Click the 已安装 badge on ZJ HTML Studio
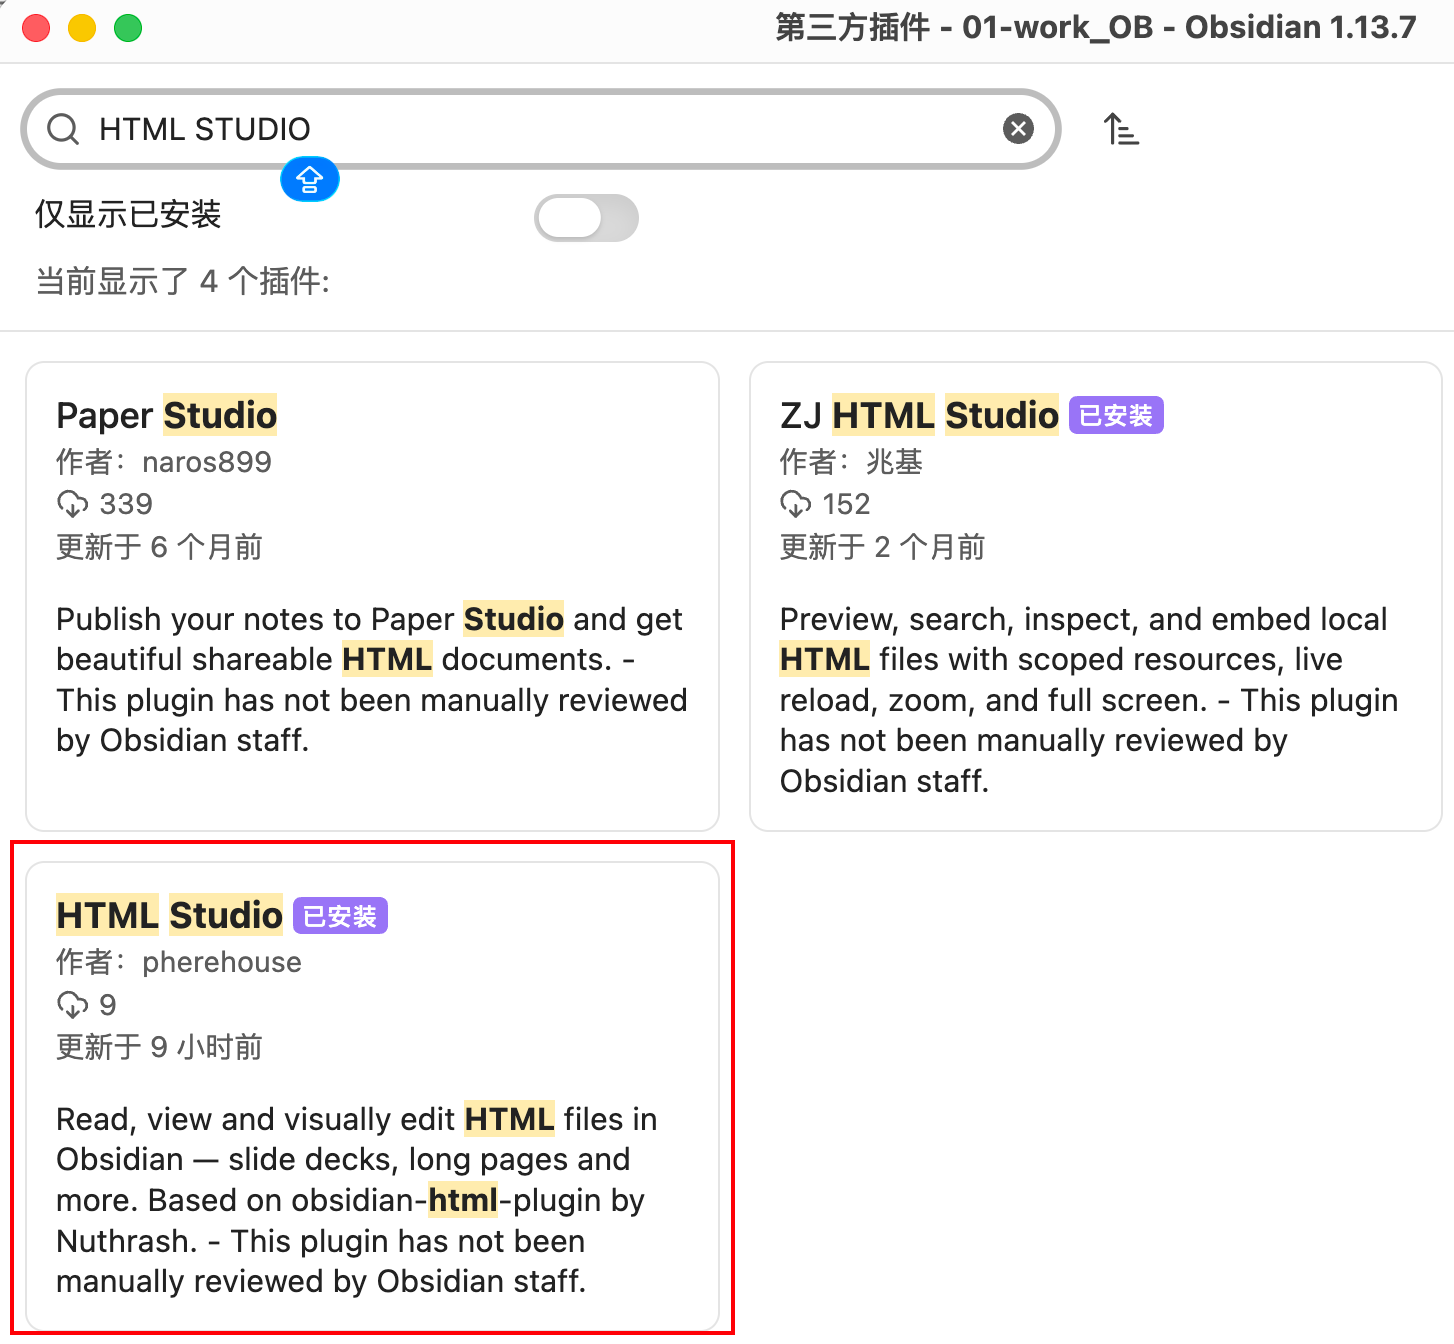Viewport: 1454px width, 1344px height. [1116, 415]
